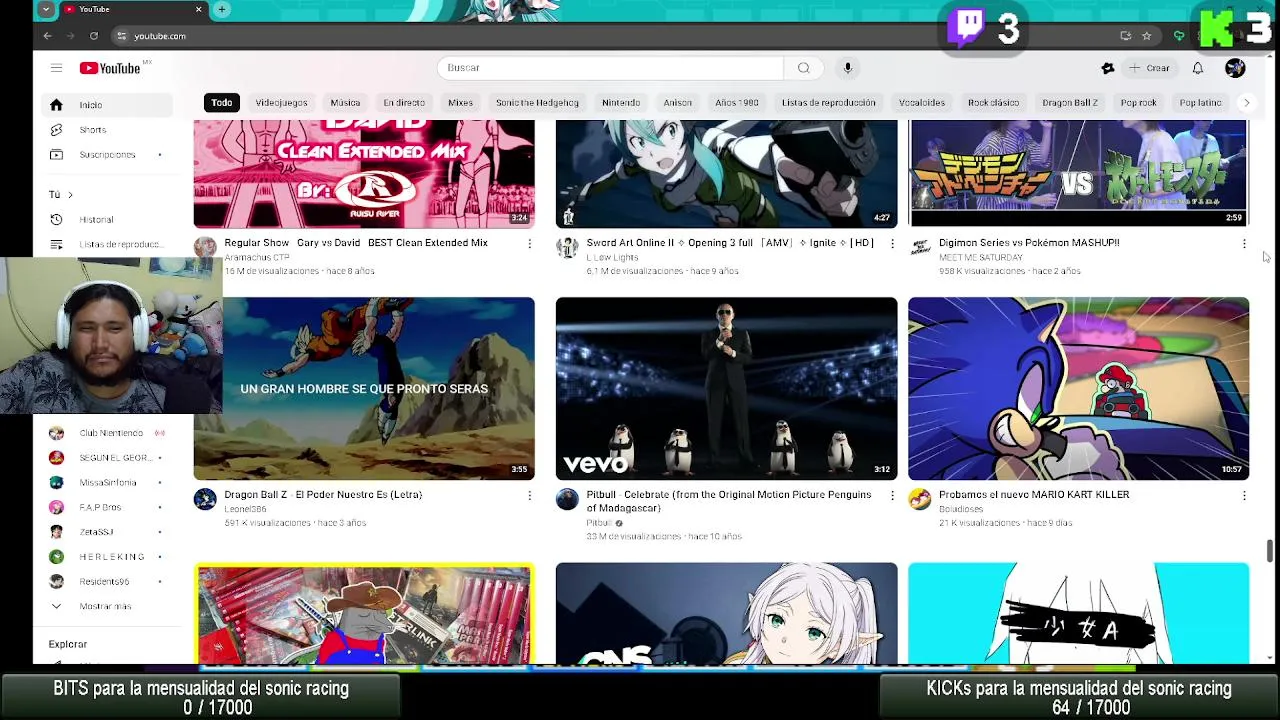Open Suscripciones in sidebar
Screen dimensions: 1280x720
pyautogui.click(x=108, y=155)
